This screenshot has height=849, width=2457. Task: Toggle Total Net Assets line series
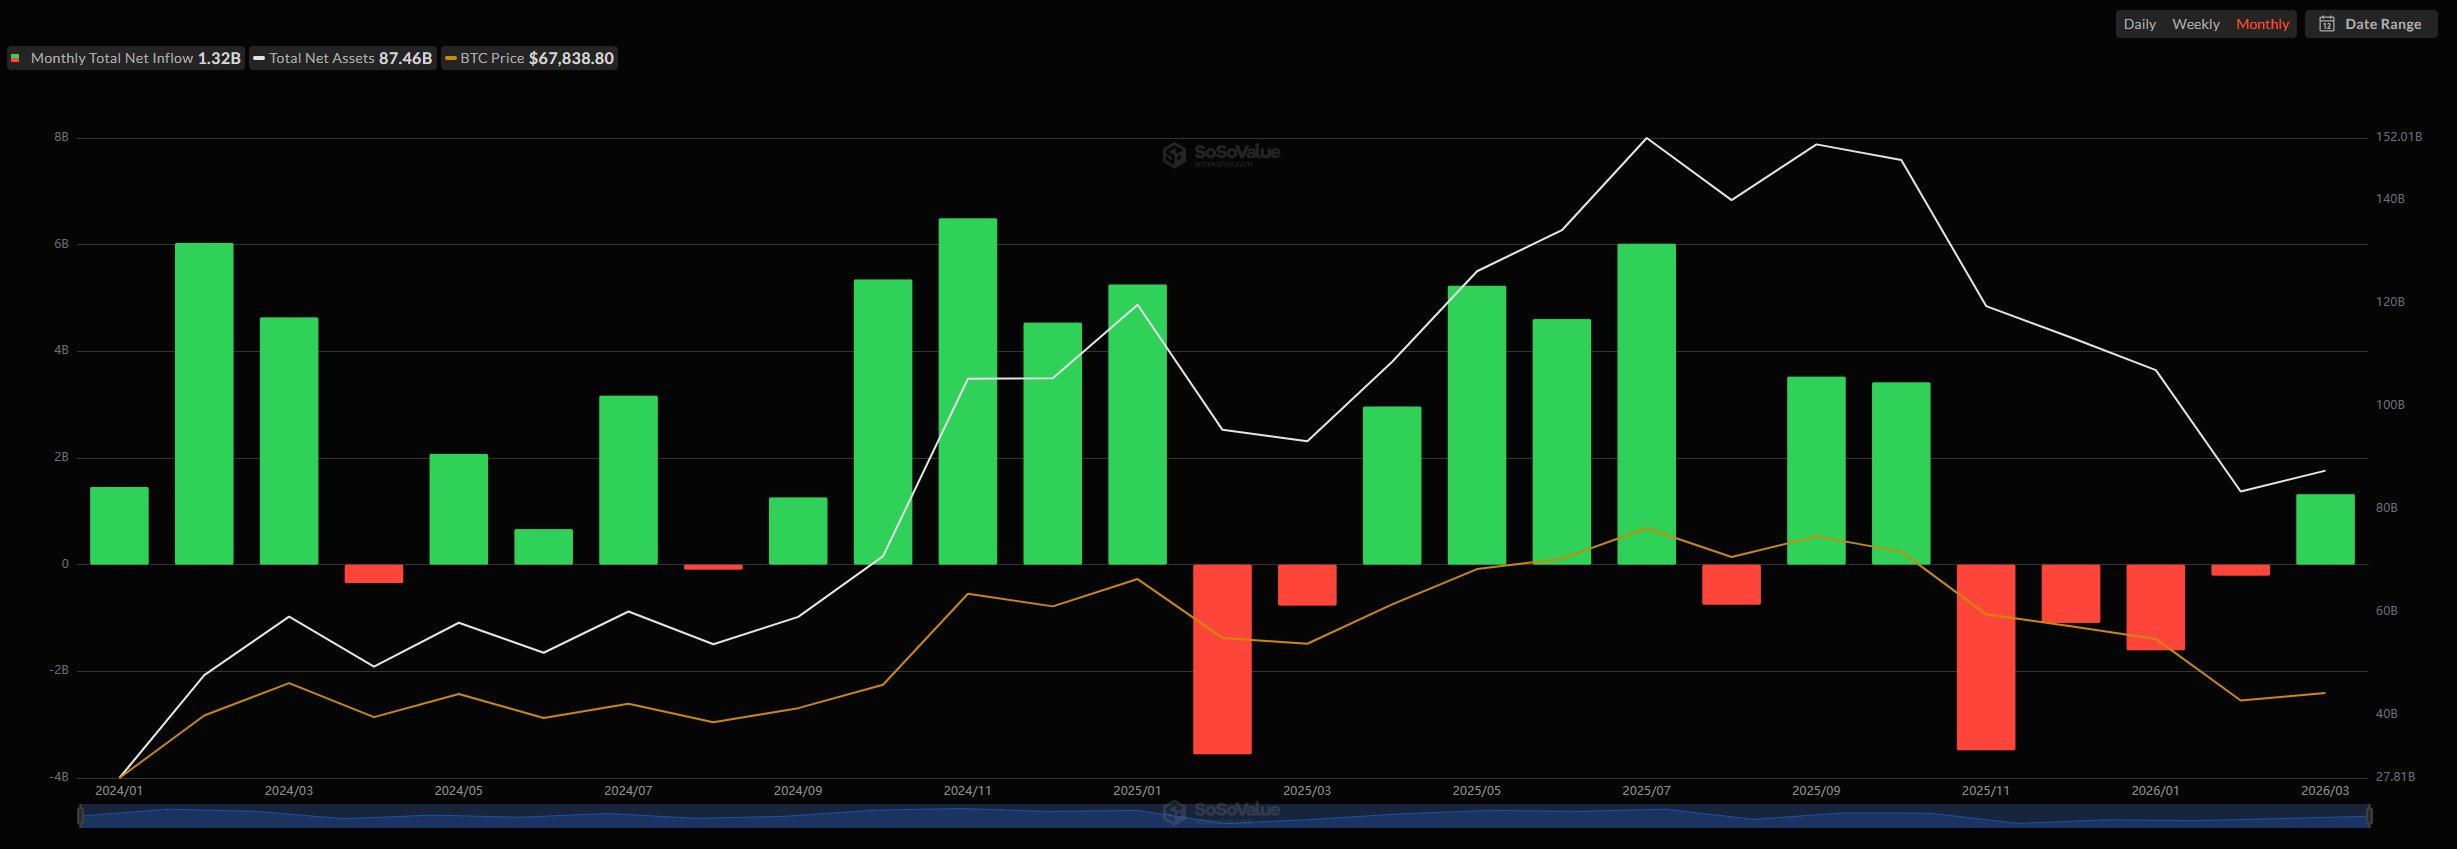pyautogui.click(x=343, y=58)
